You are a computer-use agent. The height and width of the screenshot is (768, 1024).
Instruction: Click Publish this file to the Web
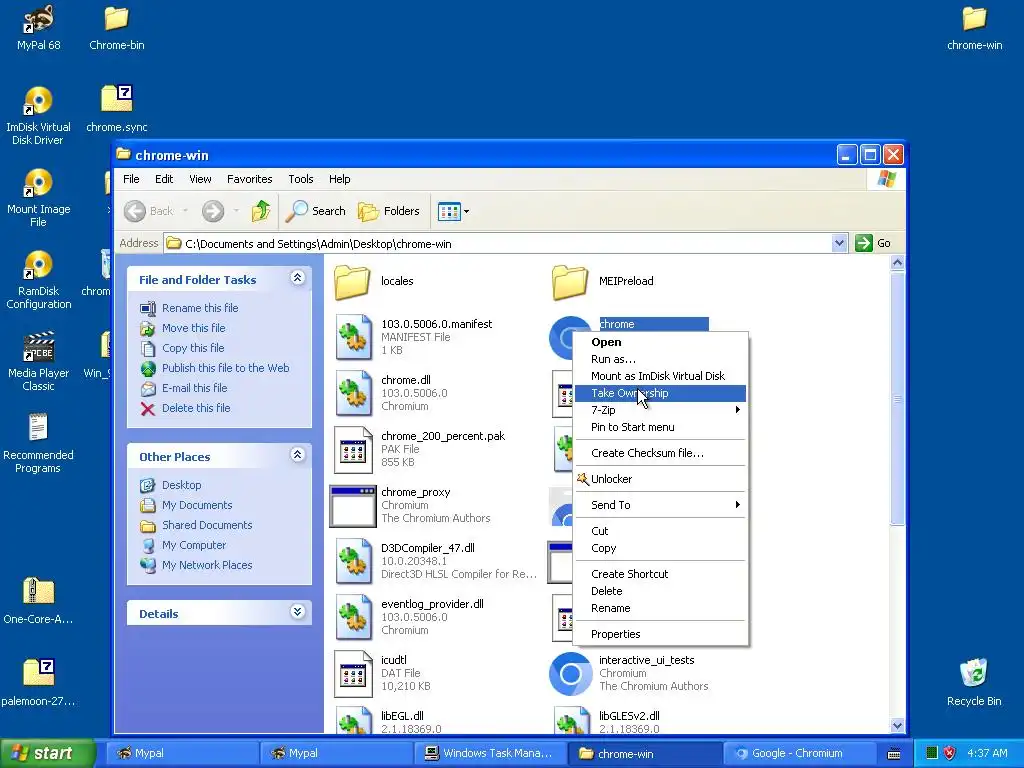point(225,368)
